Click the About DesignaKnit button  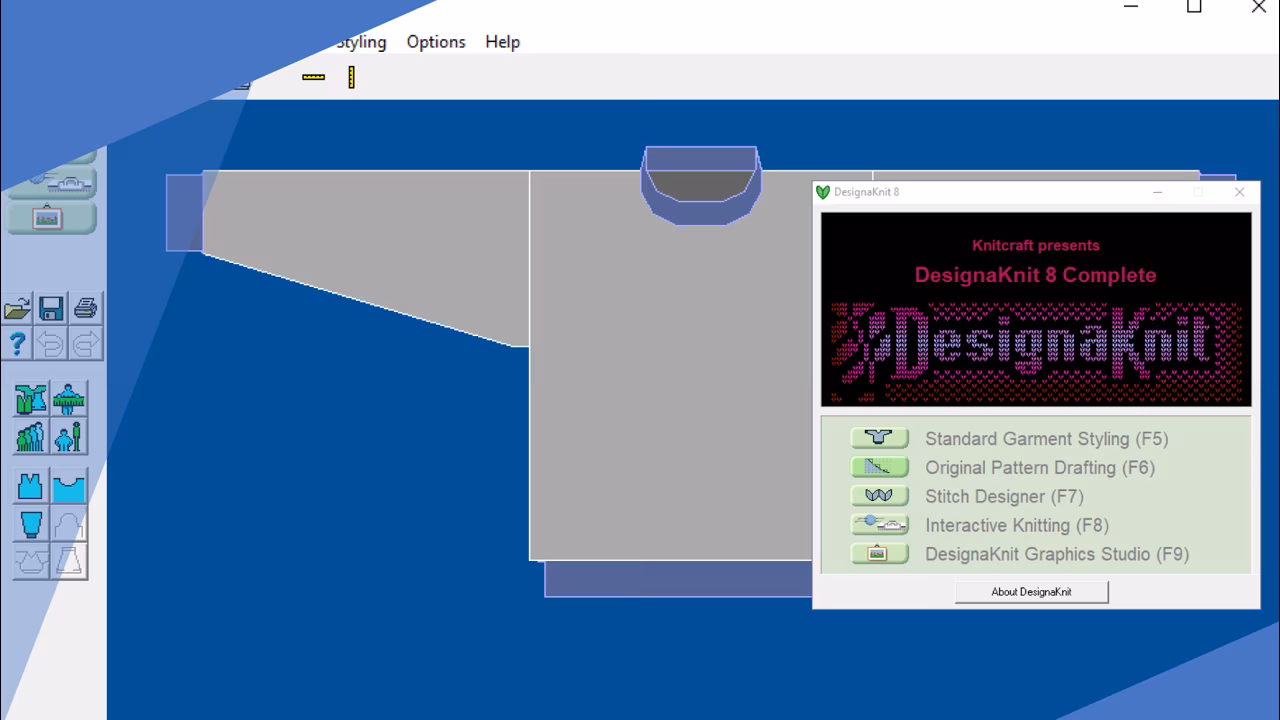click(x=1032, y=592)
